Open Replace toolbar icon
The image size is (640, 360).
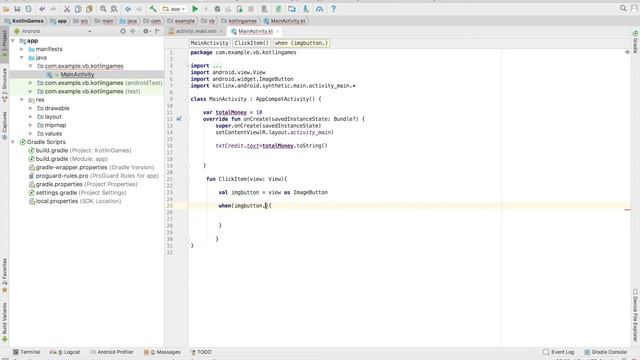tap(114, 9)
